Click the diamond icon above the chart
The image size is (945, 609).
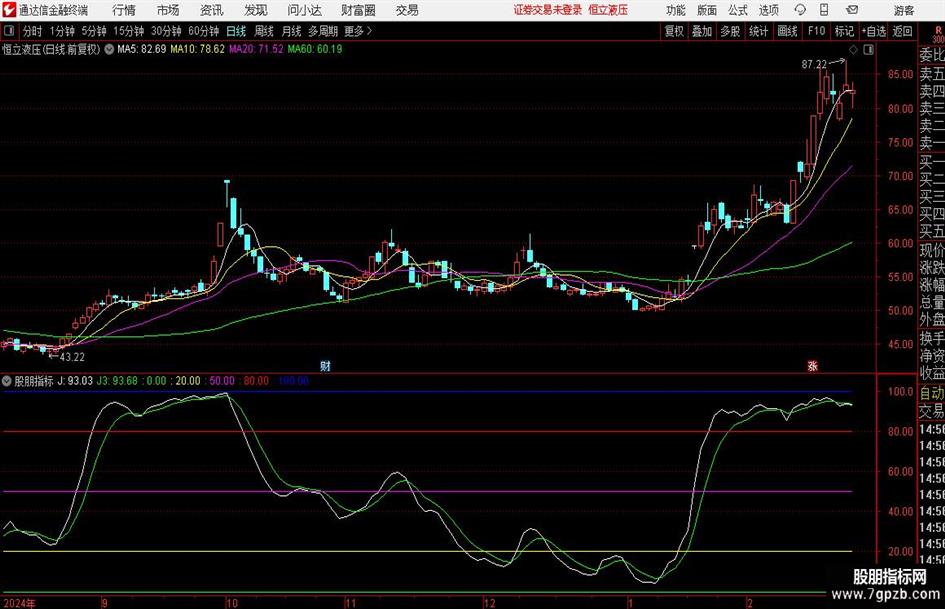853,49
